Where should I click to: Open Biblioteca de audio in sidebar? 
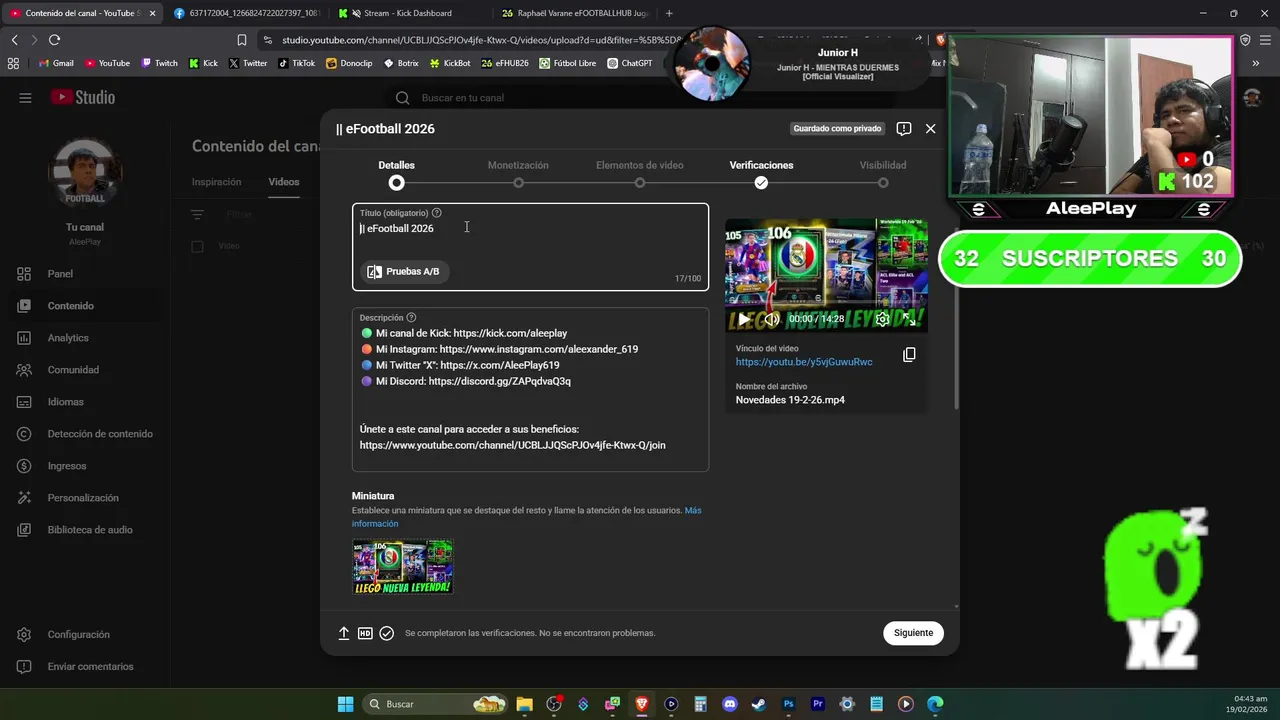click(x=84, y=530)
